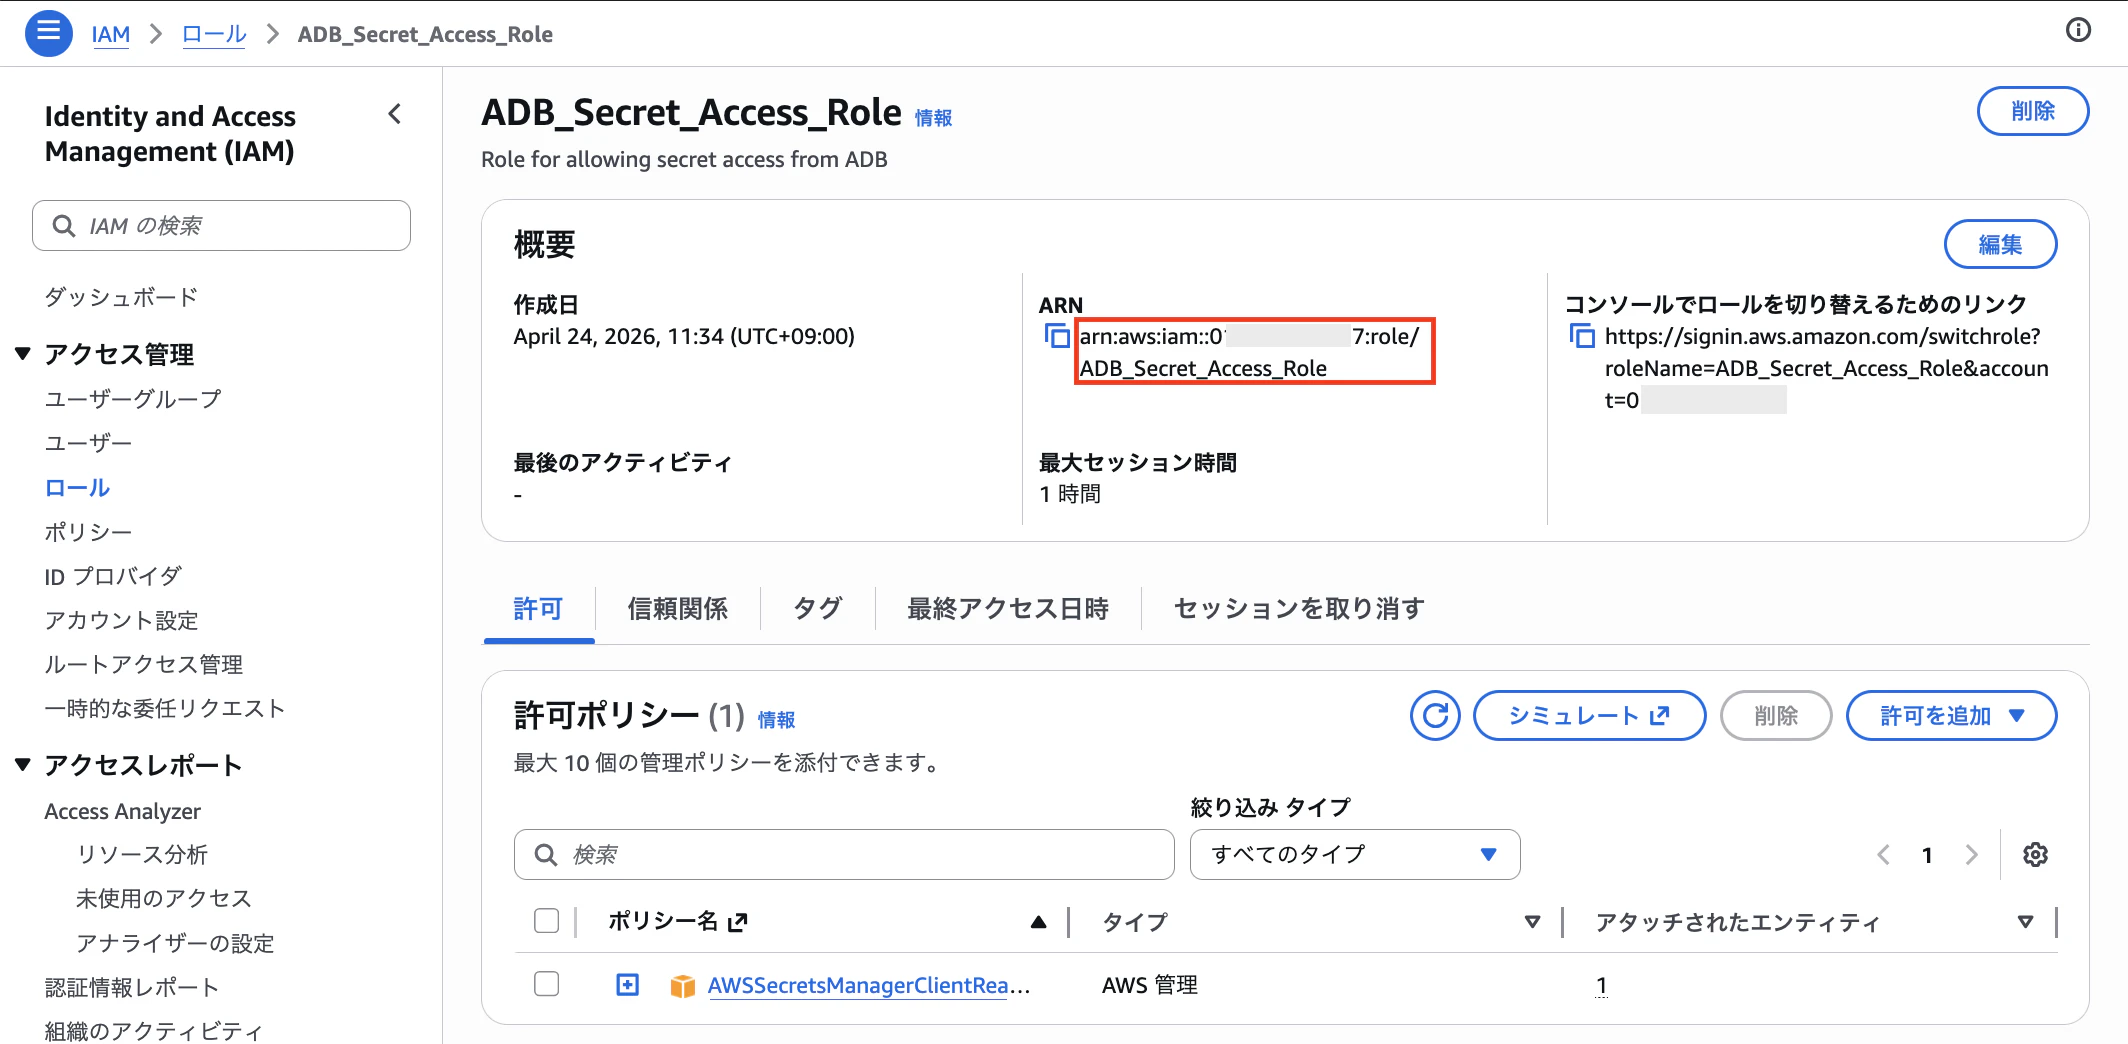Click the attached entities count 1
2128x1044 pixels.
[1601, 985]
